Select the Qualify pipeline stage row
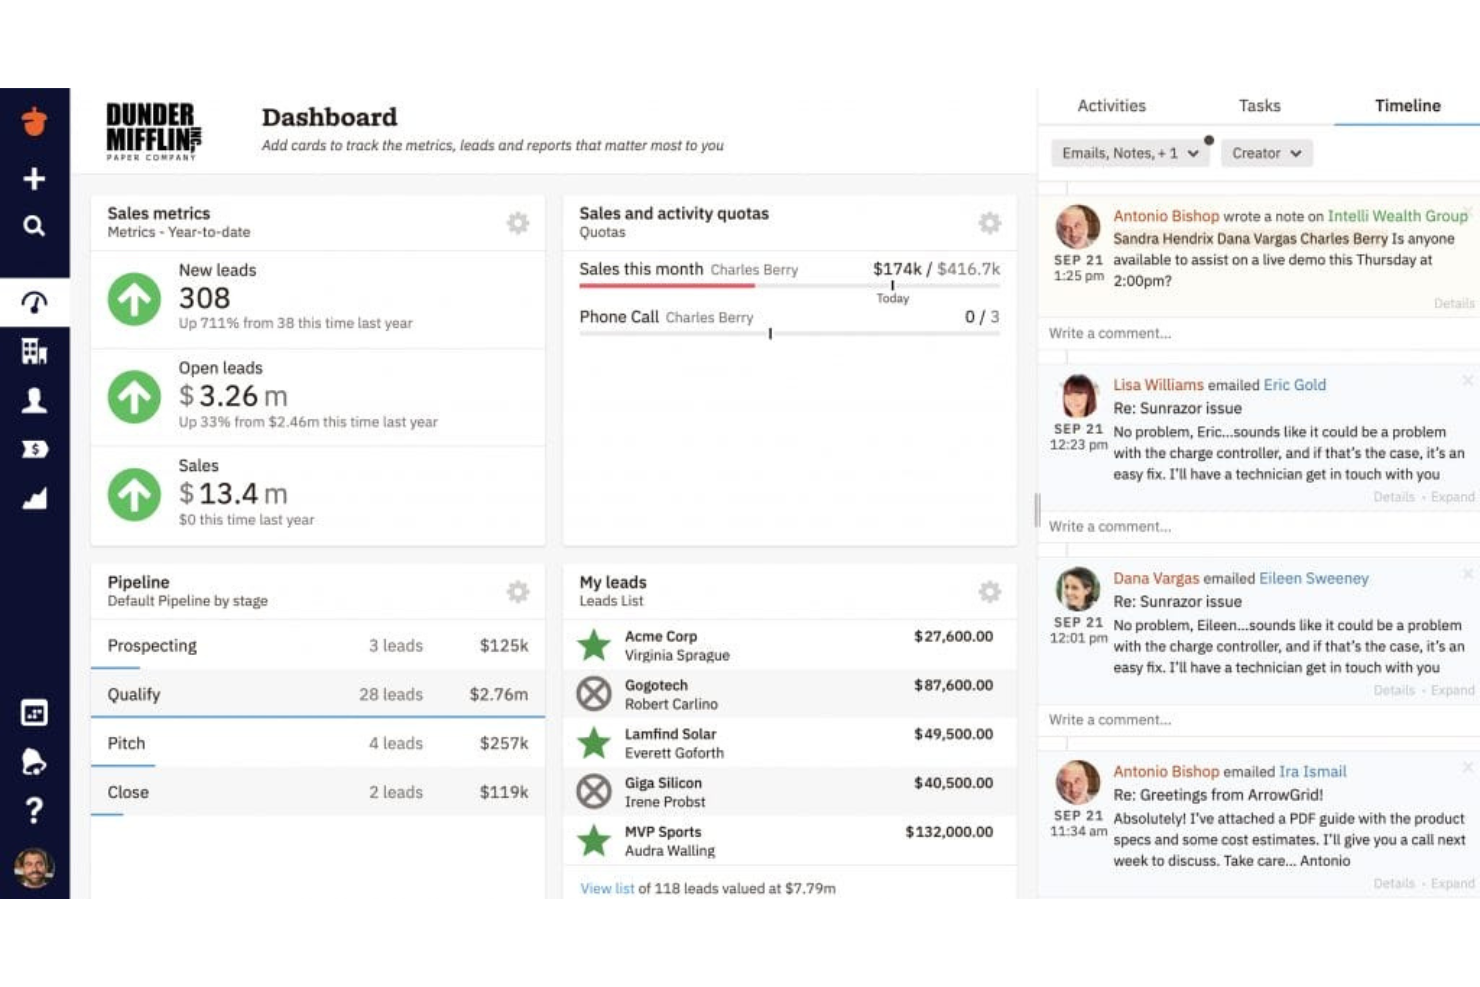The width and height of the screenshot is (1480, 987). pyautogui.click(x=318, y=694)
